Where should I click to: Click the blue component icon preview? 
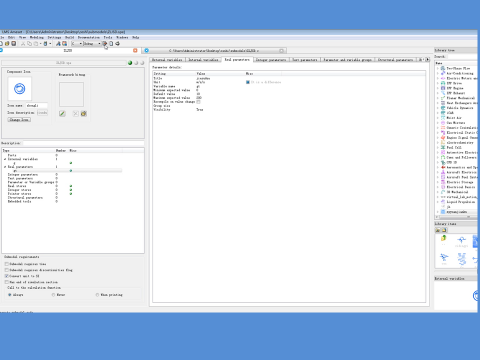[20, 89]
